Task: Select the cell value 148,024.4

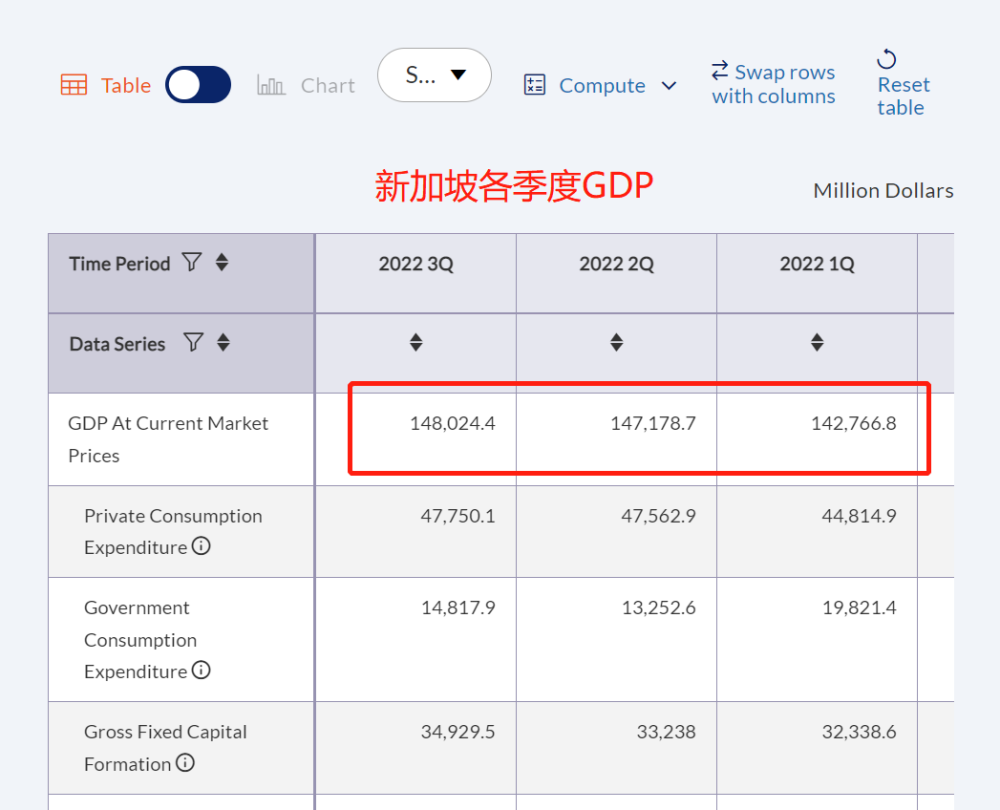Action: point(452,423)
